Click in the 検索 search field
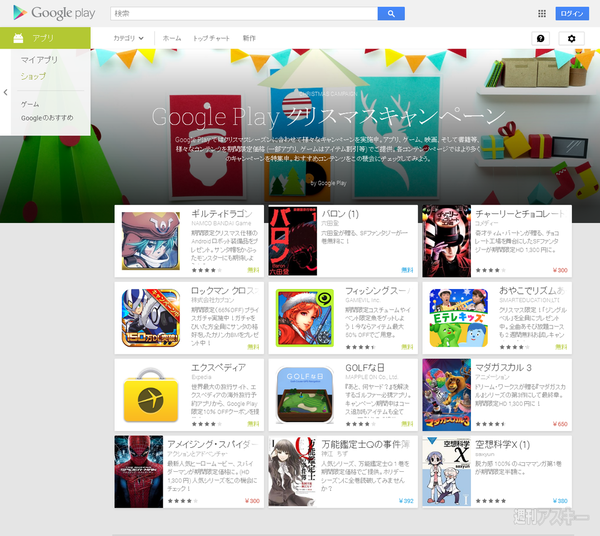 [x=244, y=13]
